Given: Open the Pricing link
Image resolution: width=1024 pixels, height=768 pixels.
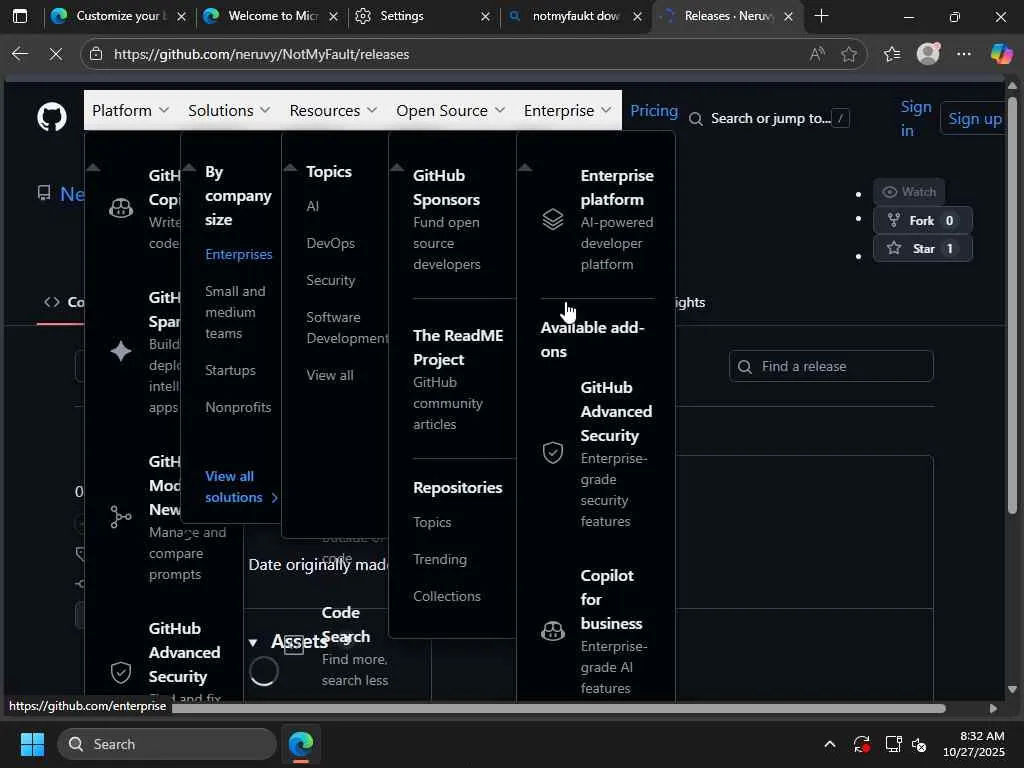Looking at the screenshot, I should (x=654, y=110).
